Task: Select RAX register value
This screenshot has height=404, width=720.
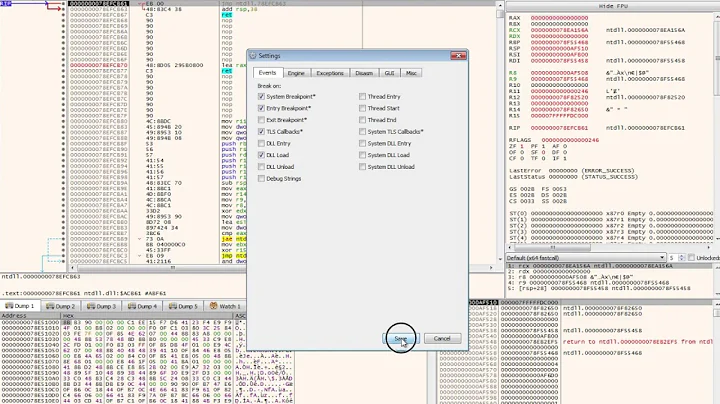Action: (559, 18)
